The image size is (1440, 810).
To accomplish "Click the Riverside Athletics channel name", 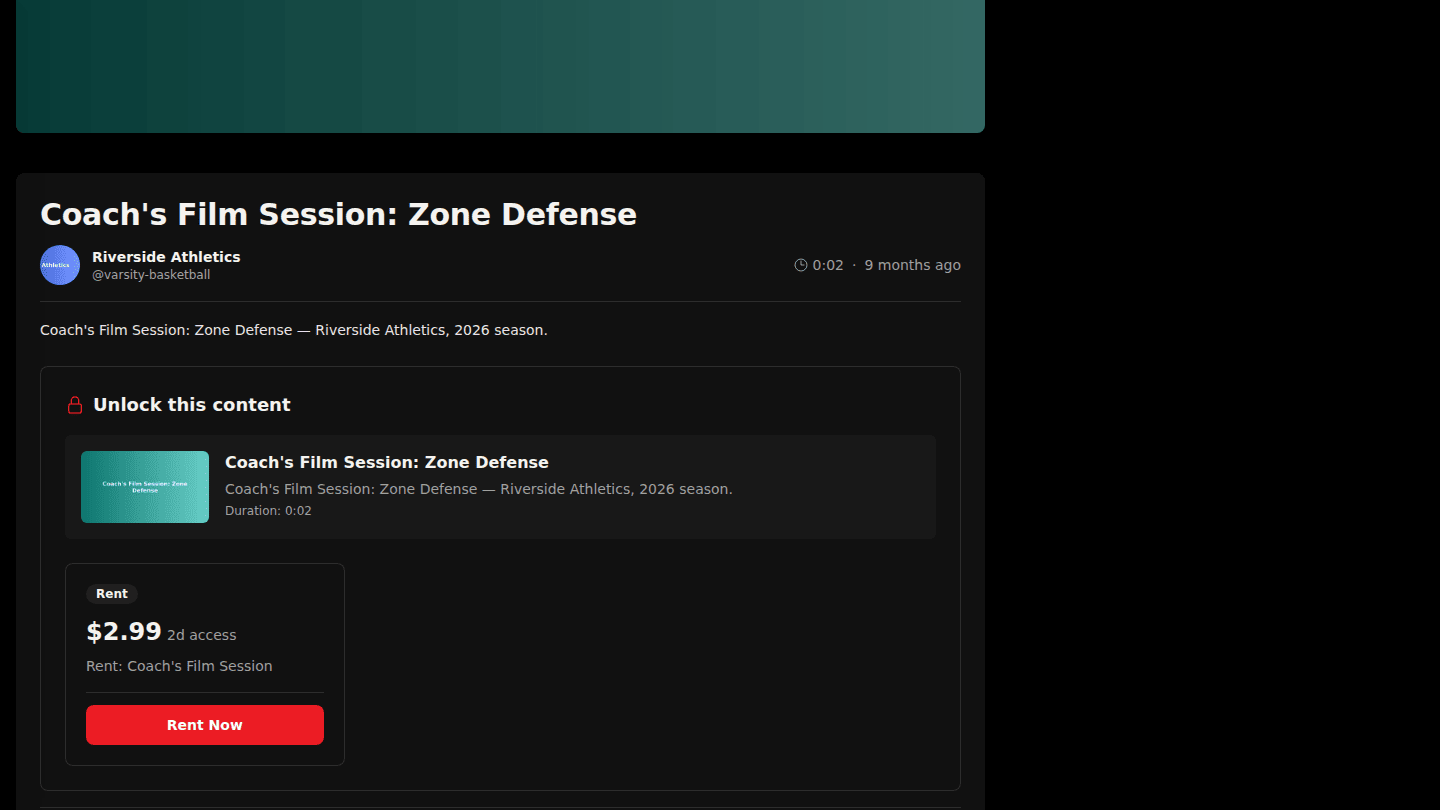I will 166,257.
